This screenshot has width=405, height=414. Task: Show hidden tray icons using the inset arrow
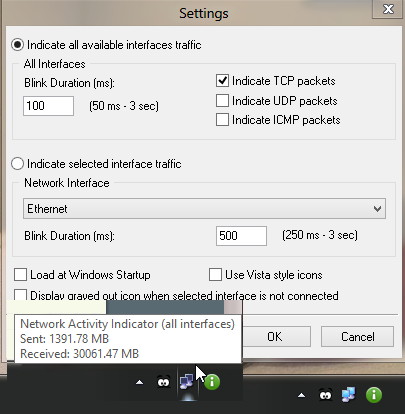click(x=140, y=382)
